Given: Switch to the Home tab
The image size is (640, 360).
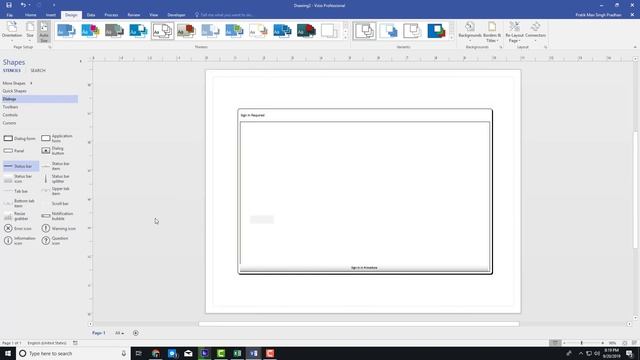Looking at the screenshot, I should coord(31,15).
